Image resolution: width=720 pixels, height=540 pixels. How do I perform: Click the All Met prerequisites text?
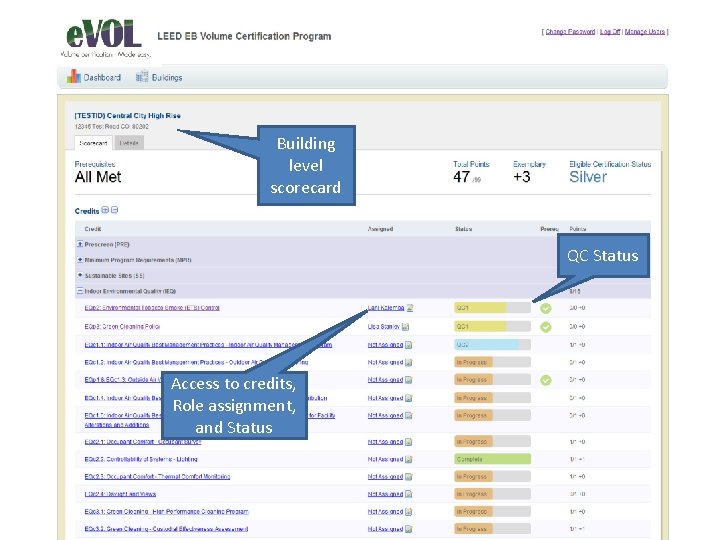98,177
